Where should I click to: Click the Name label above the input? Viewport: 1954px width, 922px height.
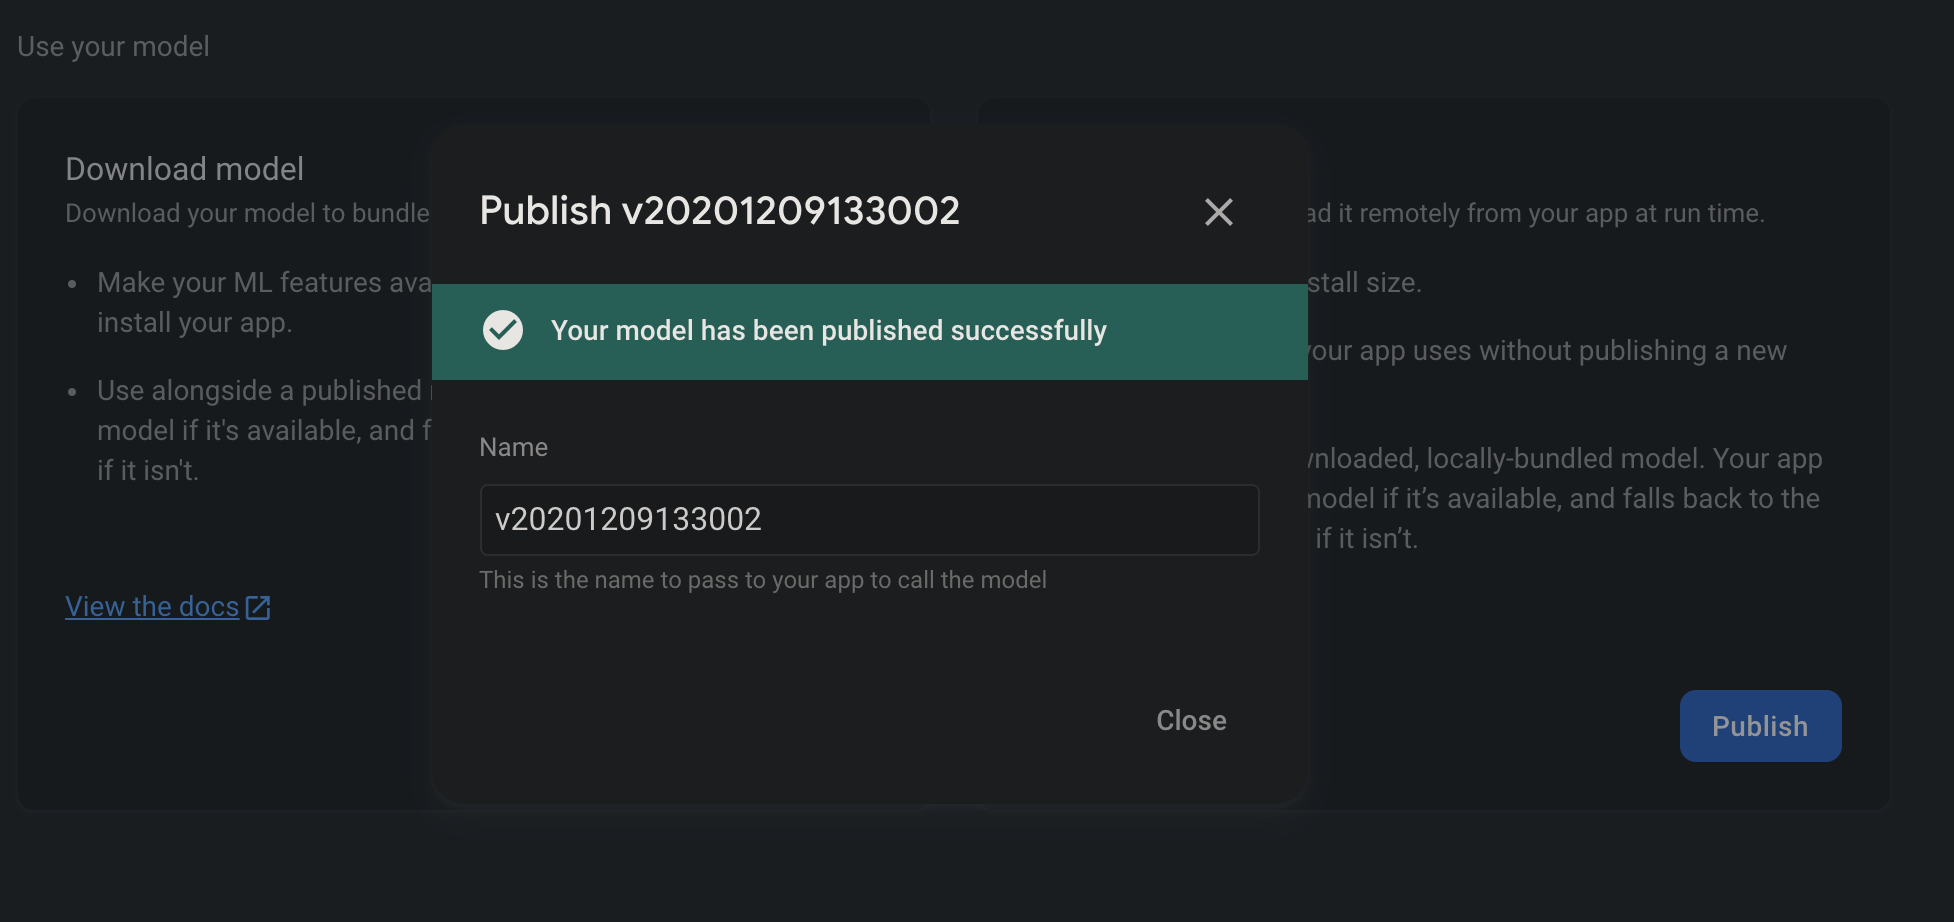point(512,447)
